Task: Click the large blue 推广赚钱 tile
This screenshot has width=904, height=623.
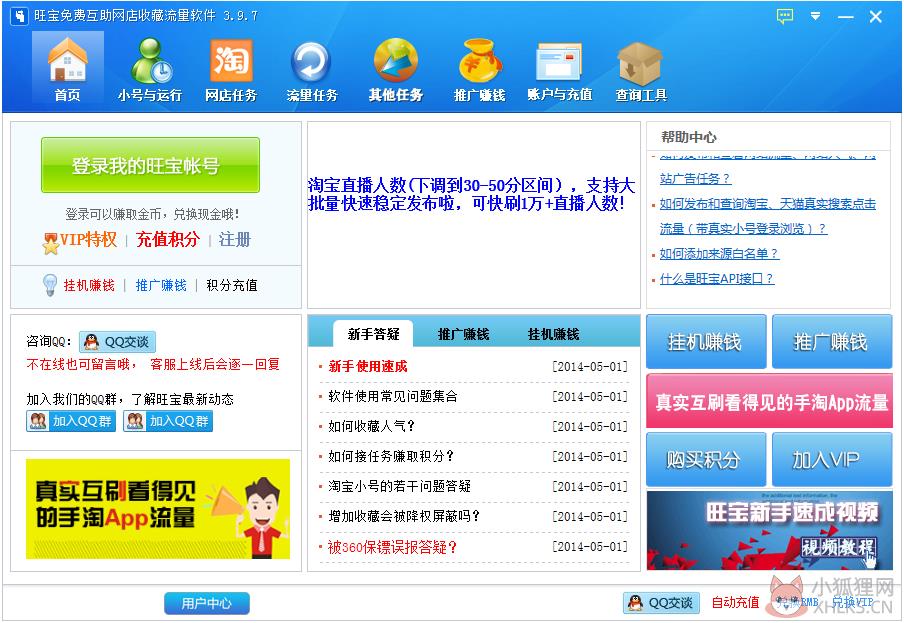Action: (831, 341)
